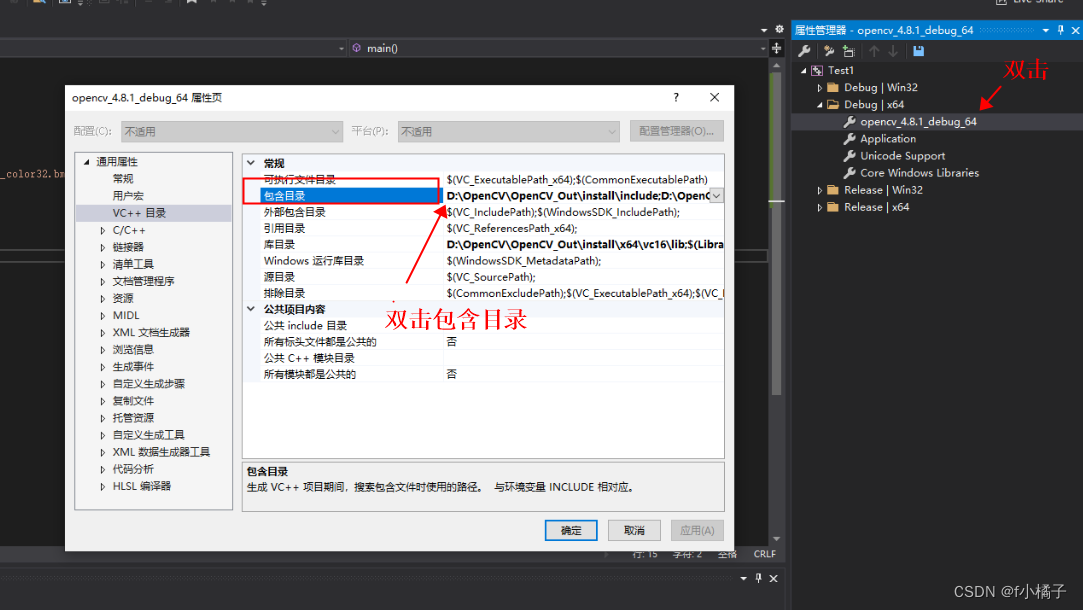Click the Save property sheet icon
The width and height of the screenshot is (1083, 610).
click(x=919, y=50)
